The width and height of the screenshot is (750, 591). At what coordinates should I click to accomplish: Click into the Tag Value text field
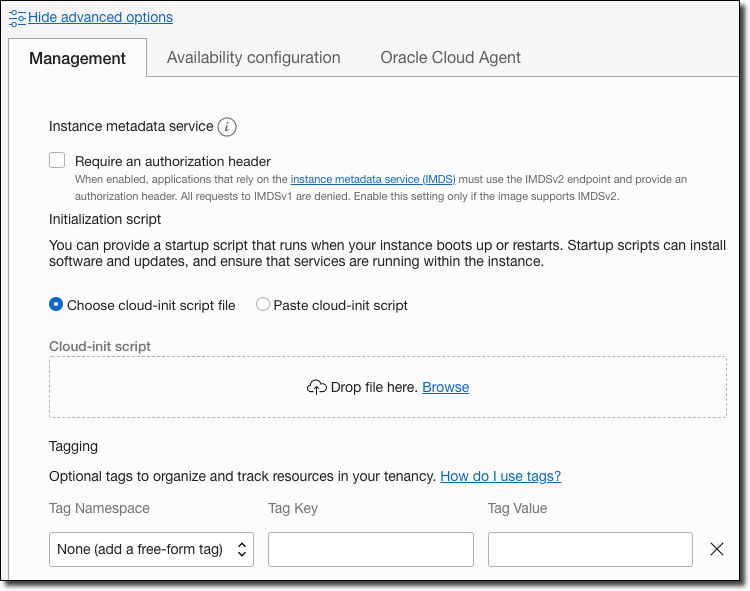click(590, 549)
